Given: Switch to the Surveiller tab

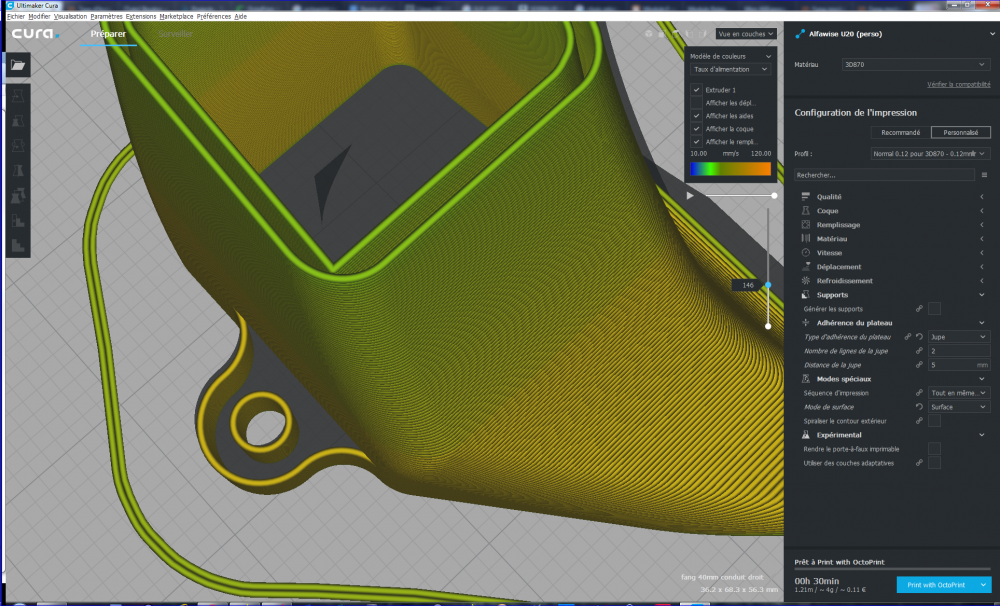Looking at the screenshot, I should [175, 34].
